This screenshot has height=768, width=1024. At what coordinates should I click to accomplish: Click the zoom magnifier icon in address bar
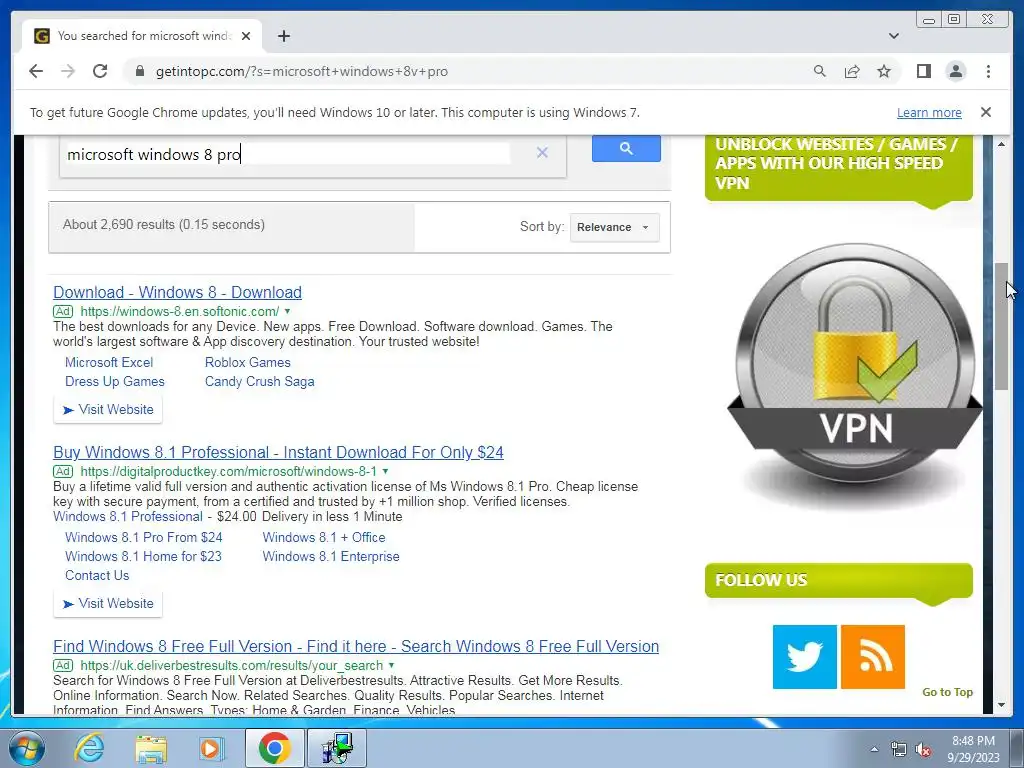point(820,71)
